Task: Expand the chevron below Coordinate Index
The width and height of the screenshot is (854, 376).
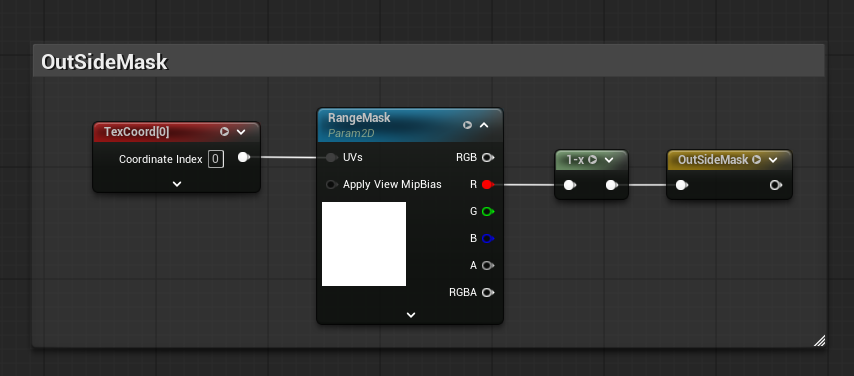Action: coord(177,184)
